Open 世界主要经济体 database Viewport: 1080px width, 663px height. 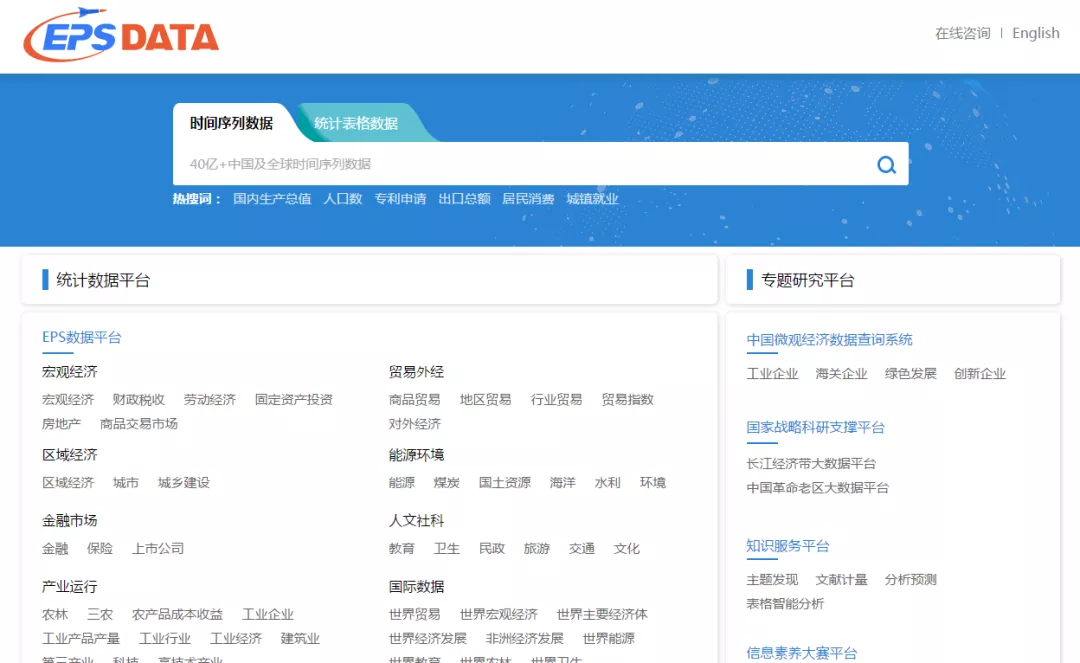coord(602,614)
